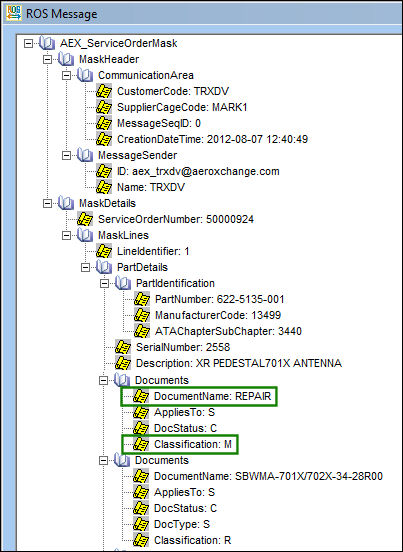Select ServiceOrderNumber: 50000924 entry
The image size is (403, 552).
click(176, 220)
